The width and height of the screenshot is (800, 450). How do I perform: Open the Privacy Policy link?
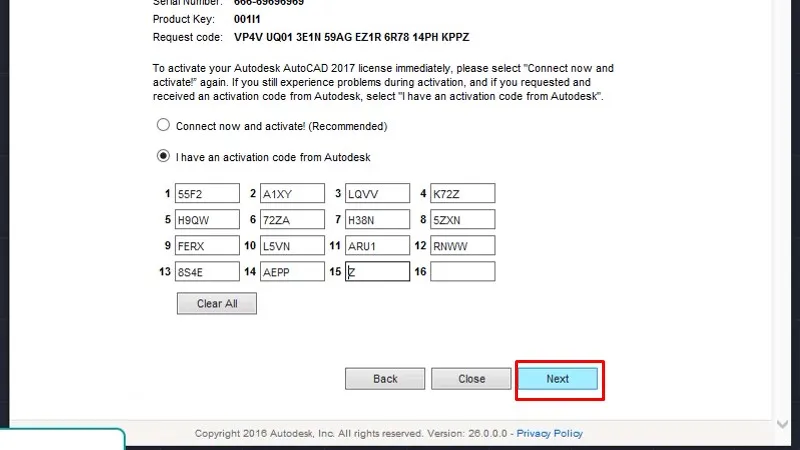[550, 434]
